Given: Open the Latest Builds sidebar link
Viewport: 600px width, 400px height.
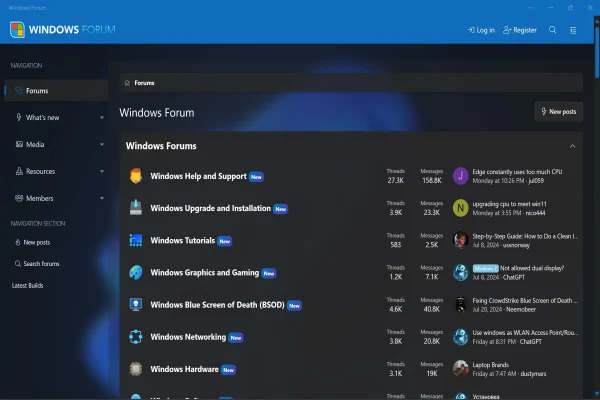Looking at the screenshot, I should 28,285.
